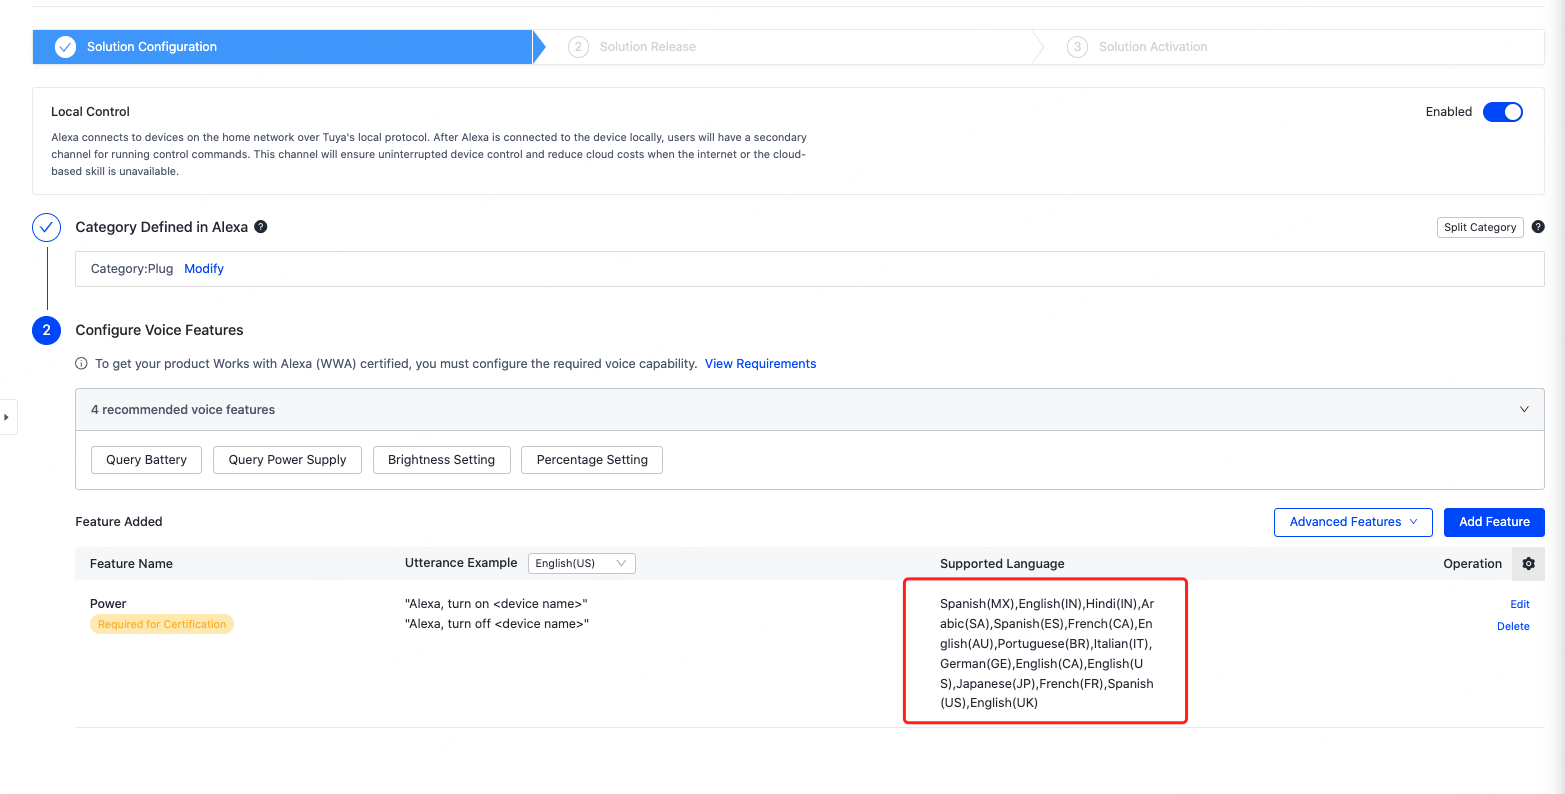Screen dimensions: 1565x794
Task: Open the View Requirements link
Action: tap(760, 364)
